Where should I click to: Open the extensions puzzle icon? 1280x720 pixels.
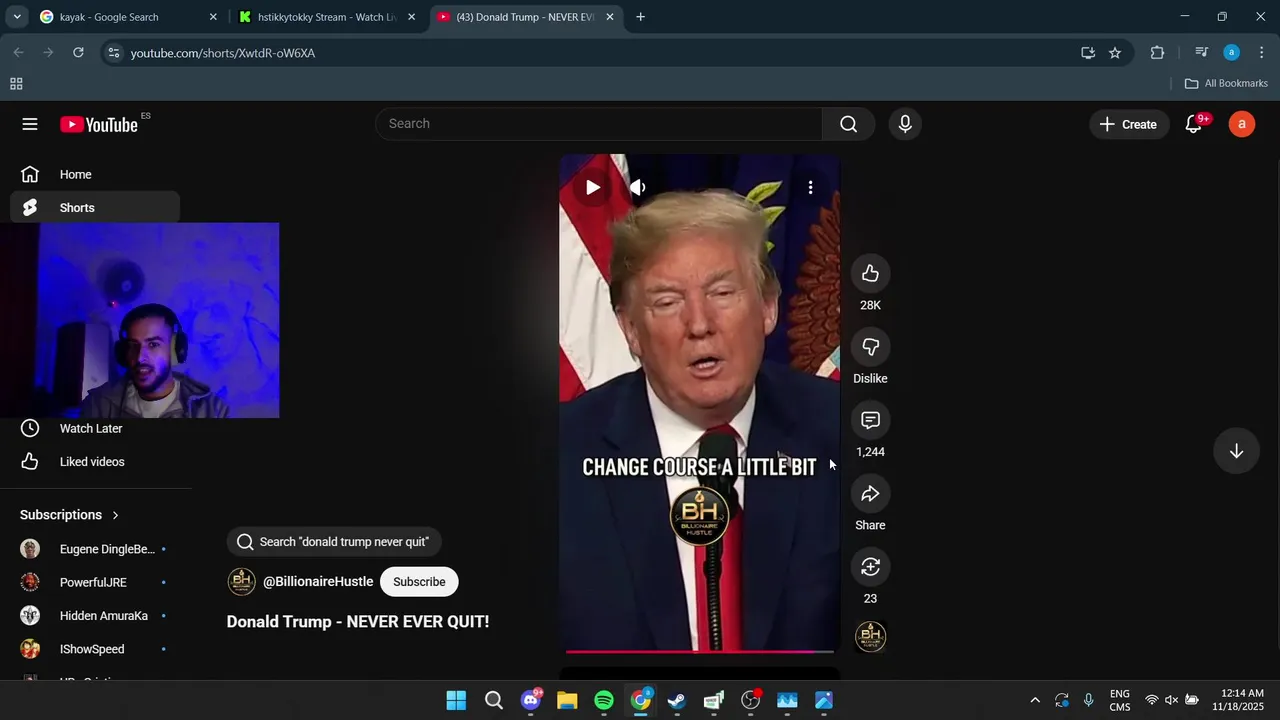pyautogui.click(x=1157, y=53)
